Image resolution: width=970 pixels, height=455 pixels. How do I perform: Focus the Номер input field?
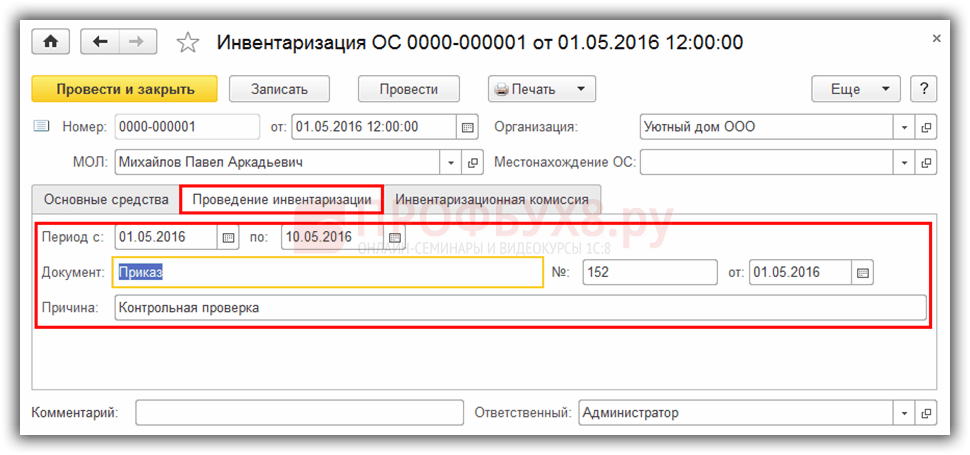point(187,127)
